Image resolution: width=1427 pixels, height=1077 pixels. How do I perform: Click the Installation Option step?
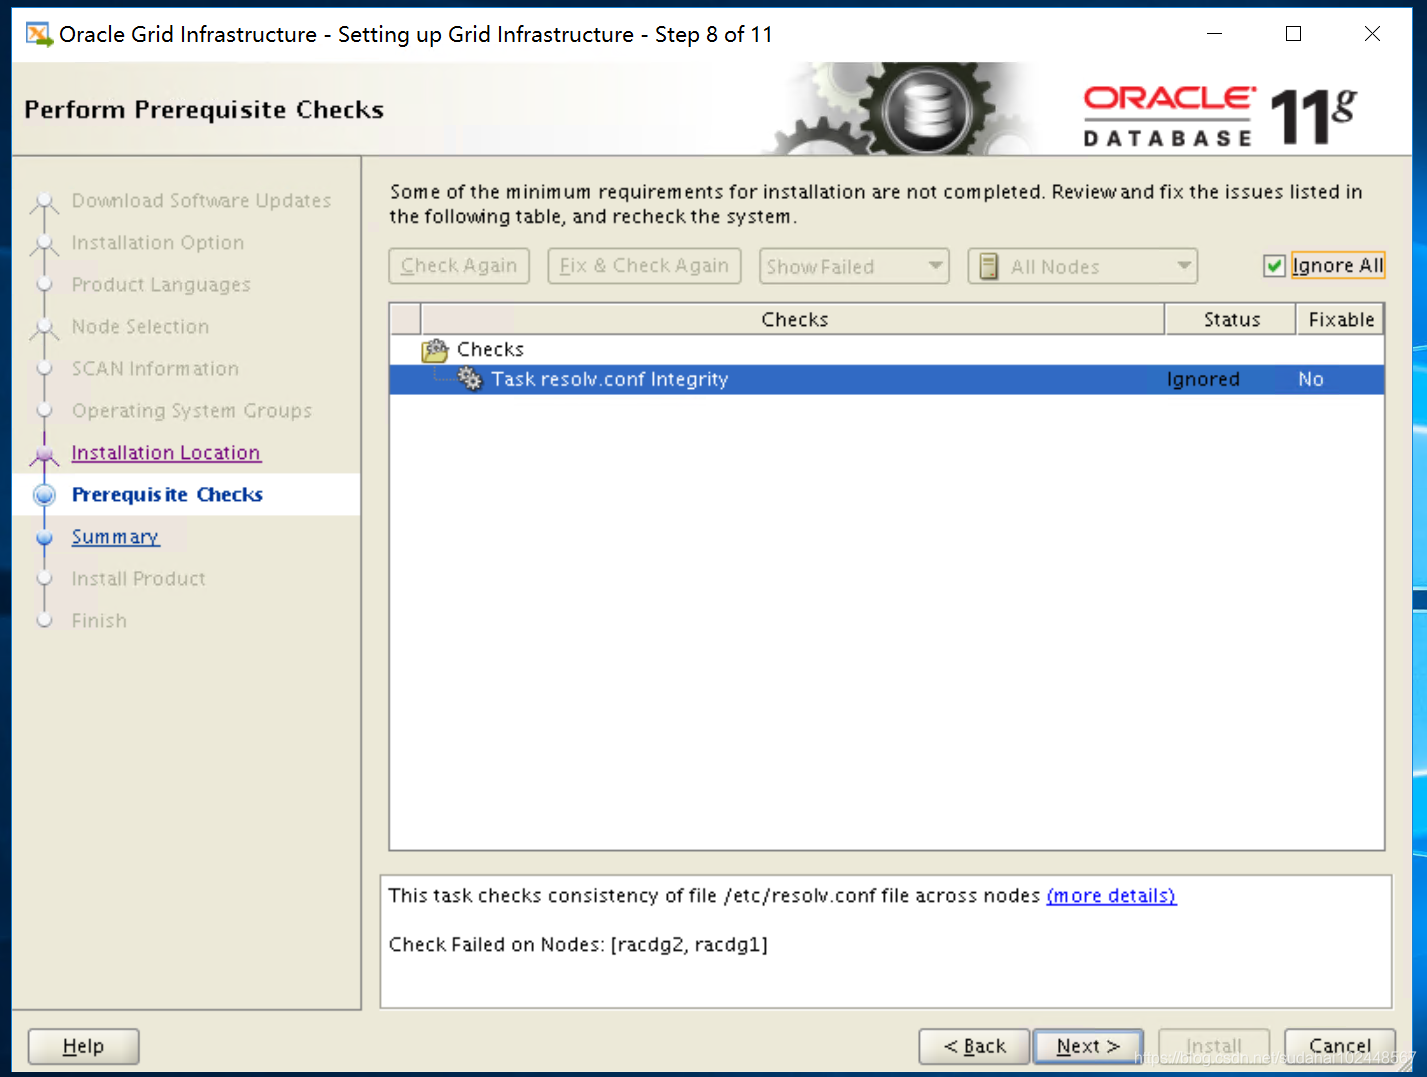click(x=158, y=243)
